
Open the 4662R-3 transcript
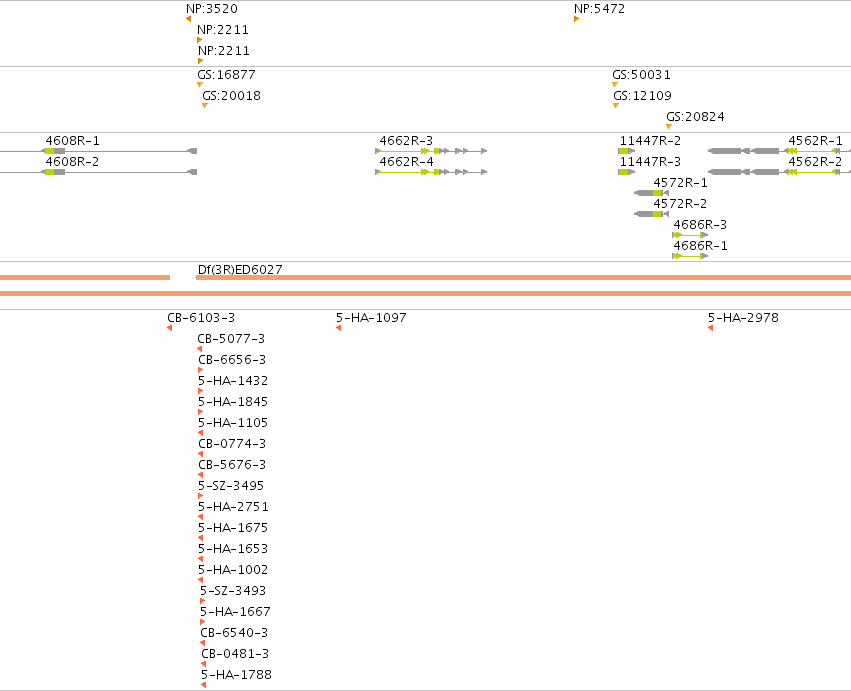406,141
